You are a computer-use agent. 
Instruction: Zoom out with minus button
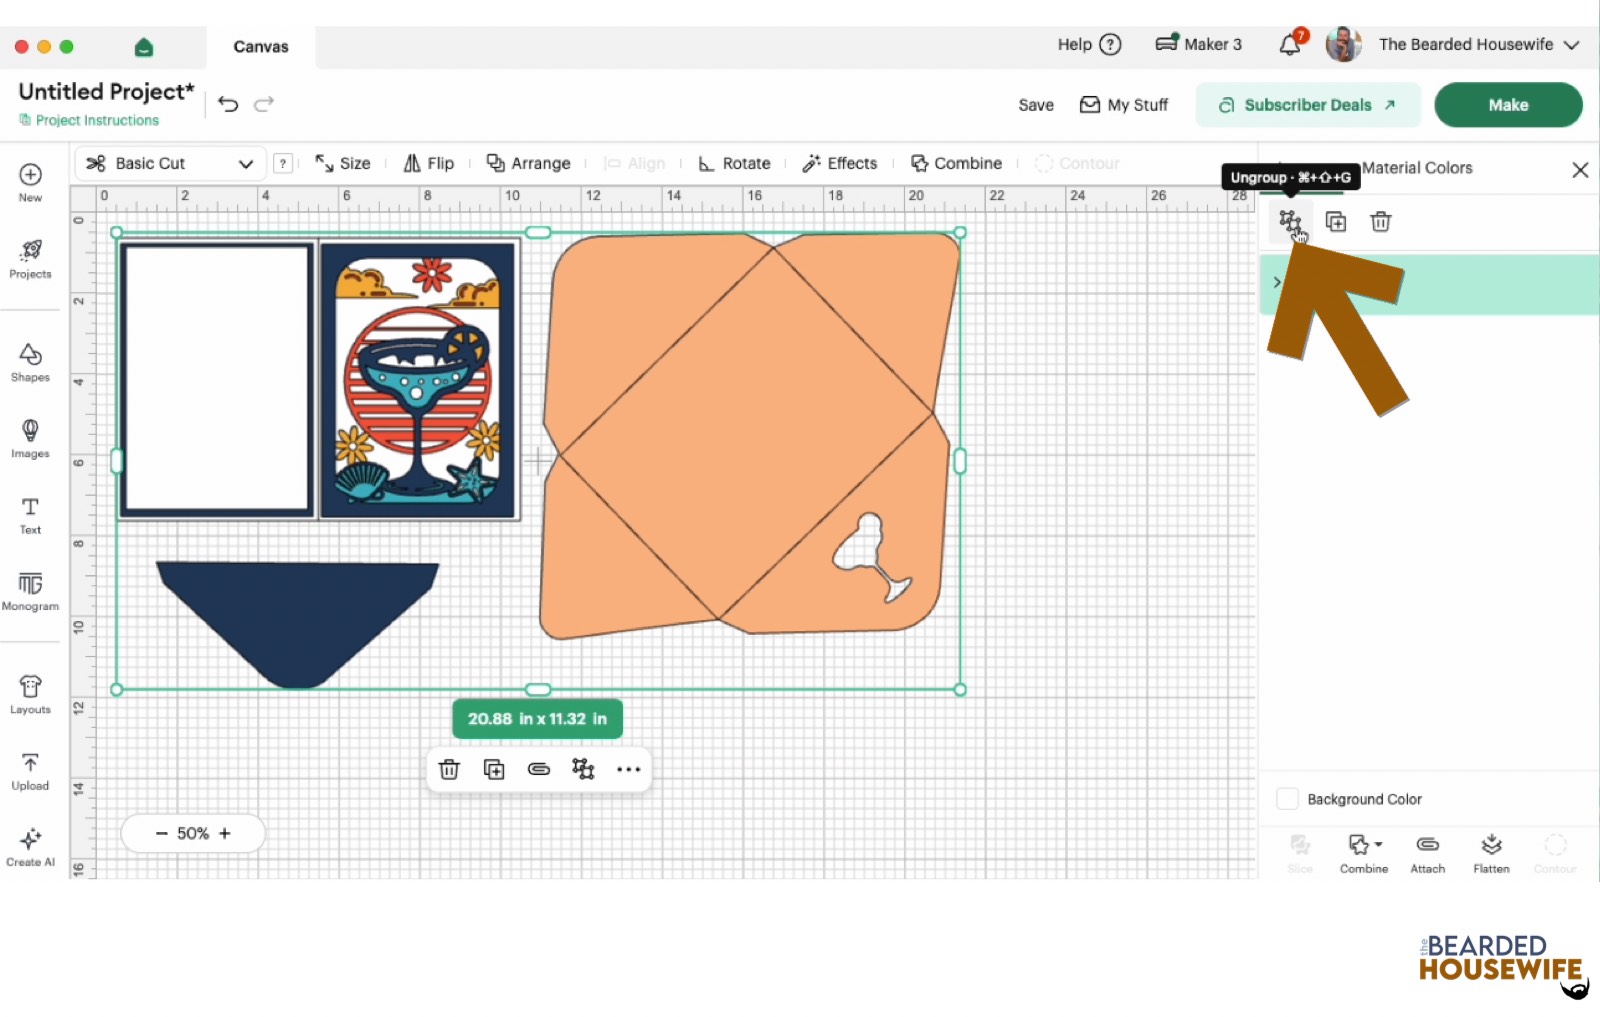point(161,833)
